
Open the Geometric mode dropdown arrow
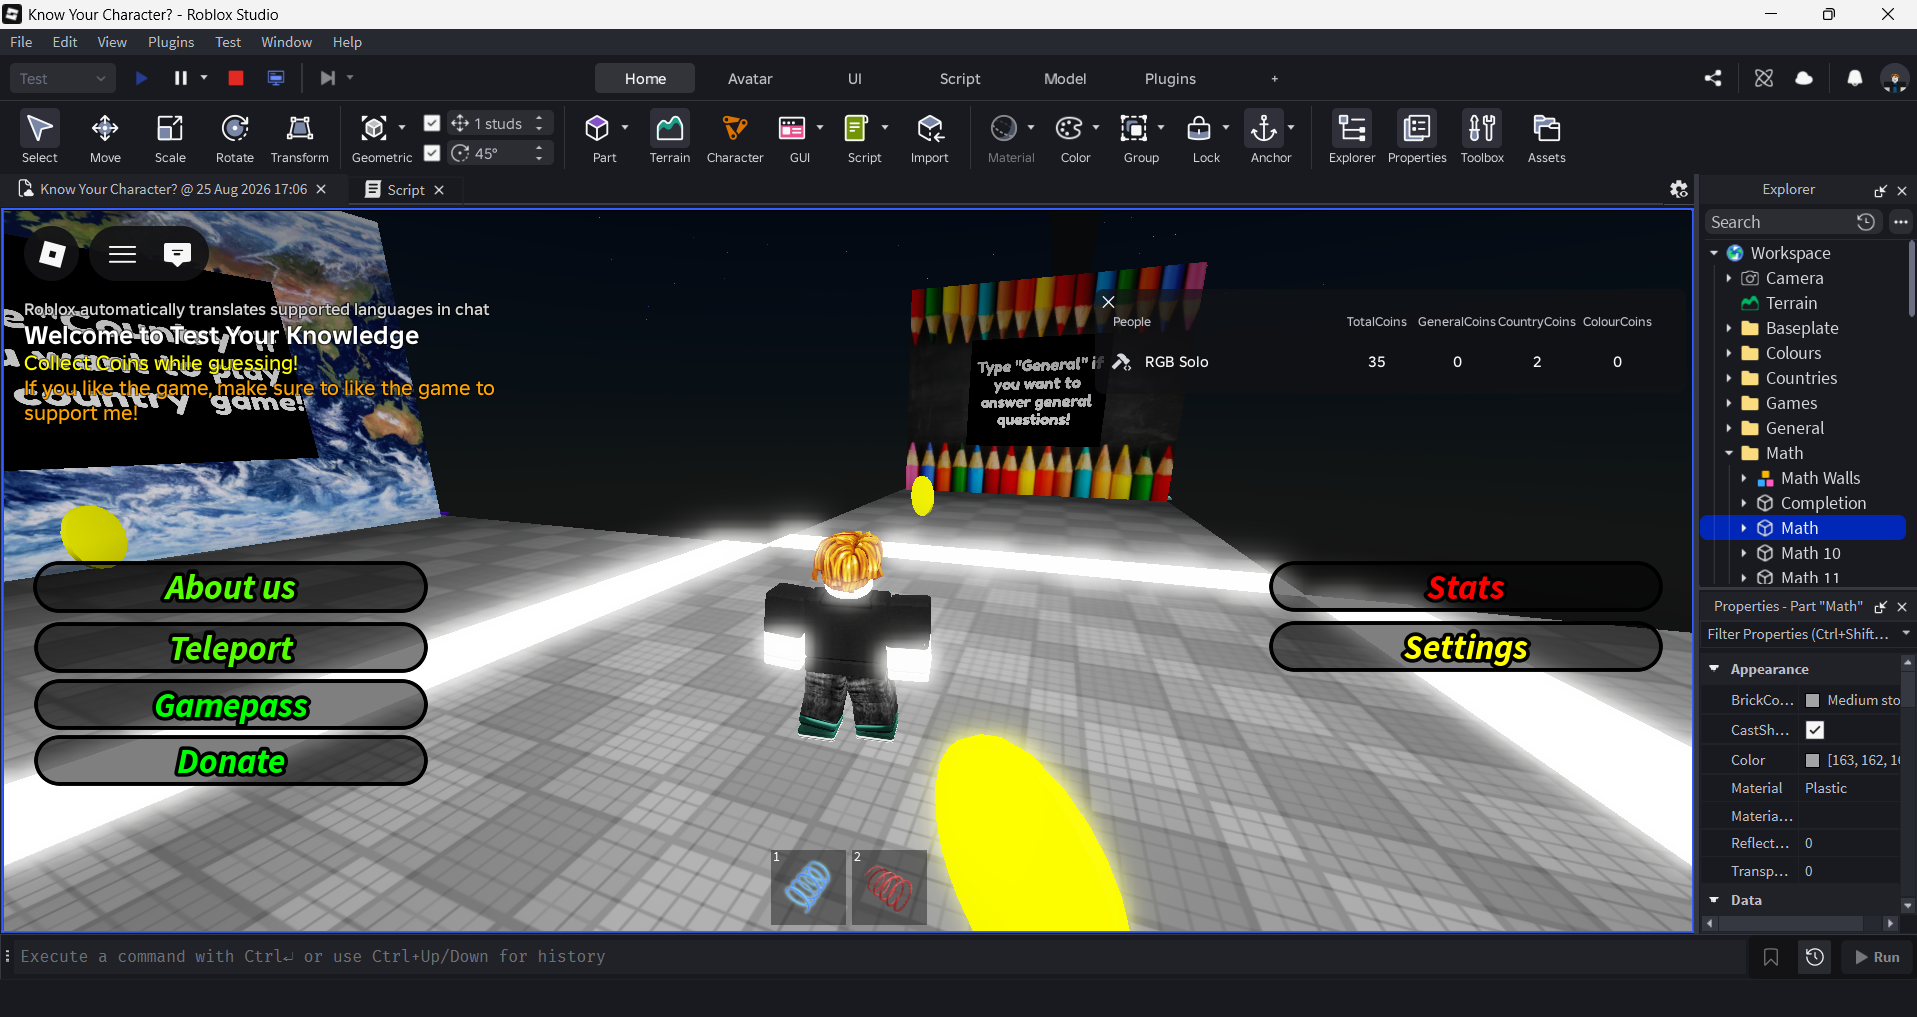[x=402, y=128]
